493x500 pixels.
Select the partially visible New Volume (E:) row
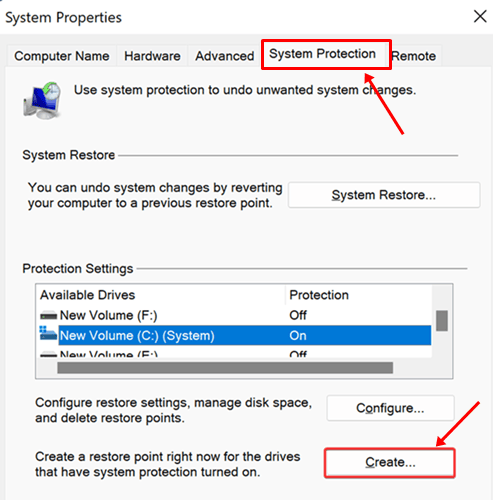coord(235,353)
